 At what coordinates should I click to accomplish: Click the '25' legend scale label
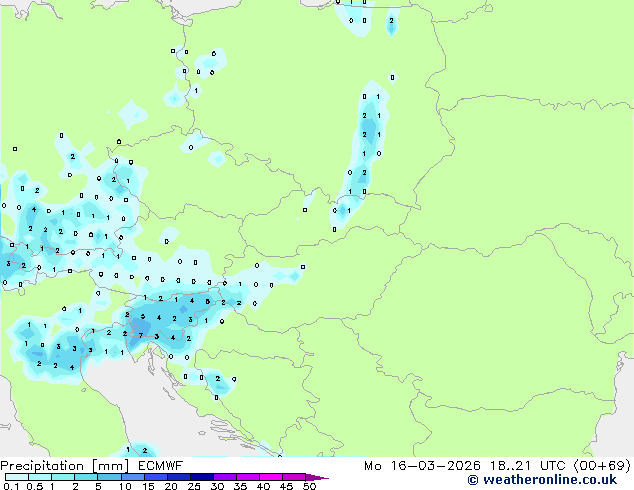pyautogui.click(x=194, y=486)
